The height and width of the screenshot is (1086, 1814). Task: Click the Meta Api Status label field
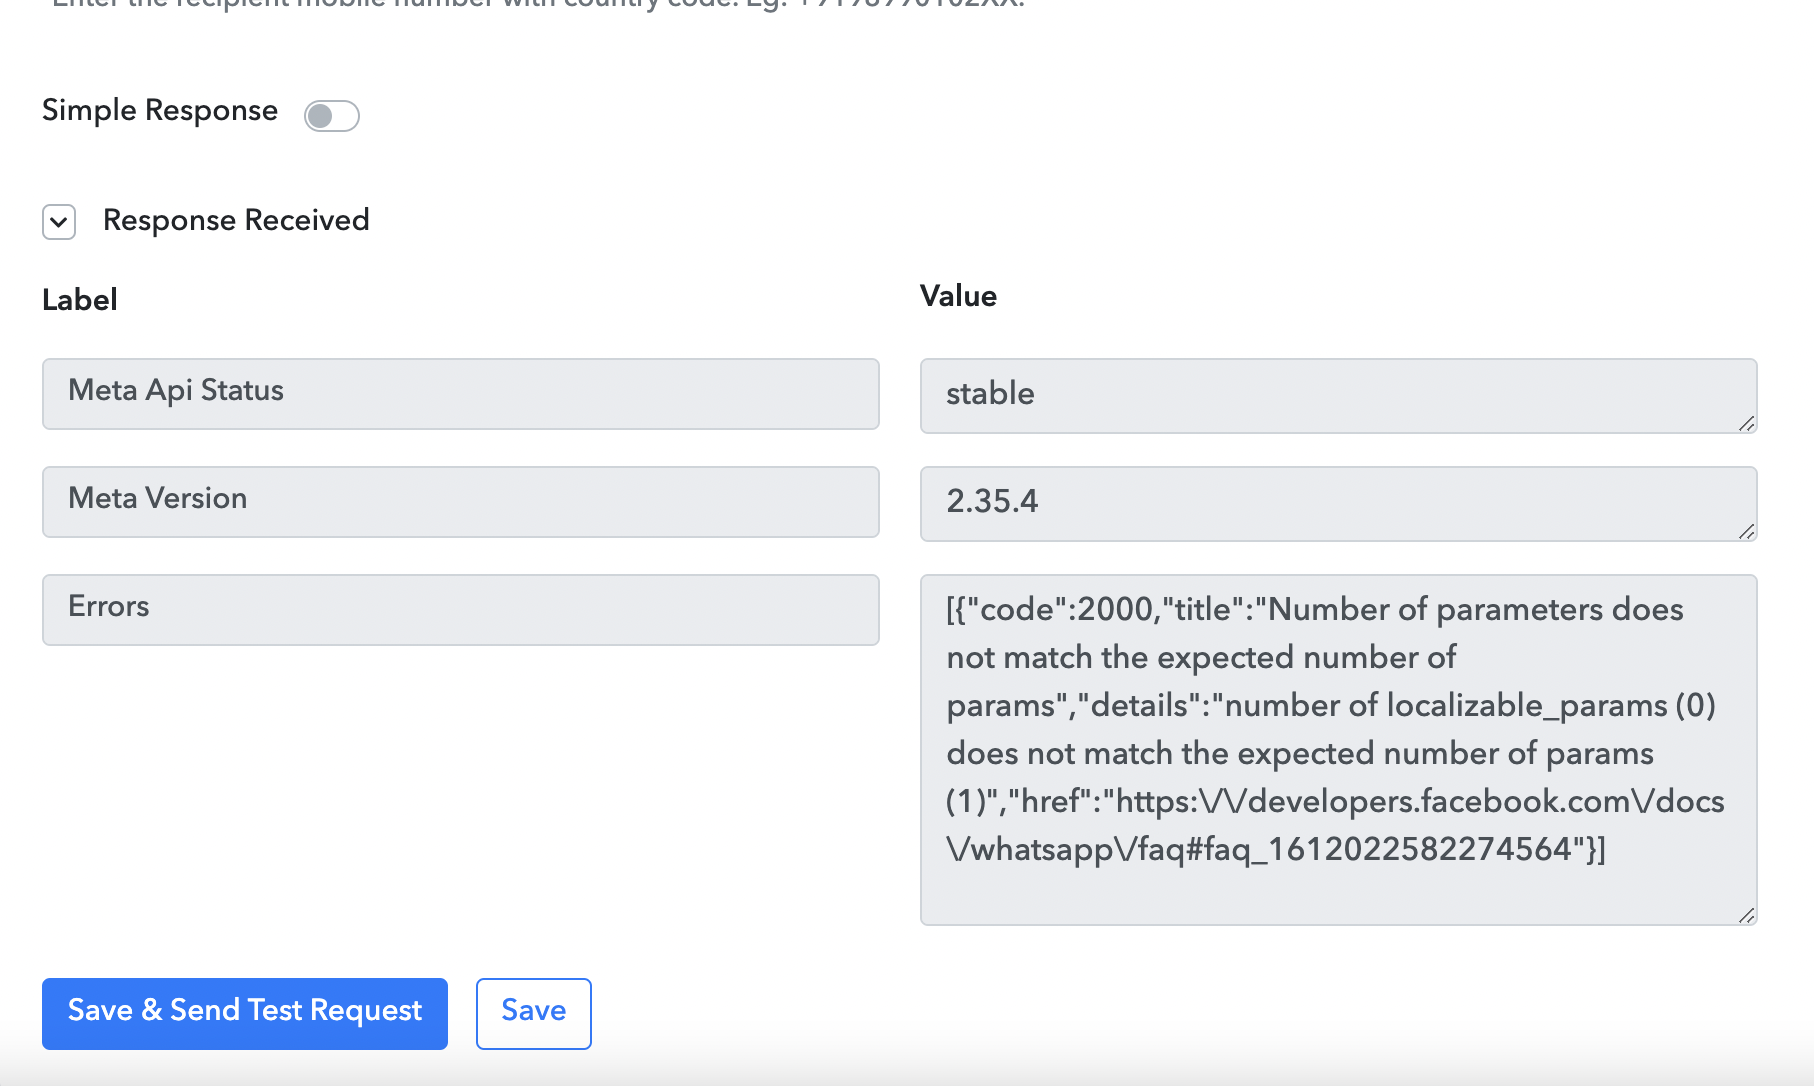tap(460, 394)
